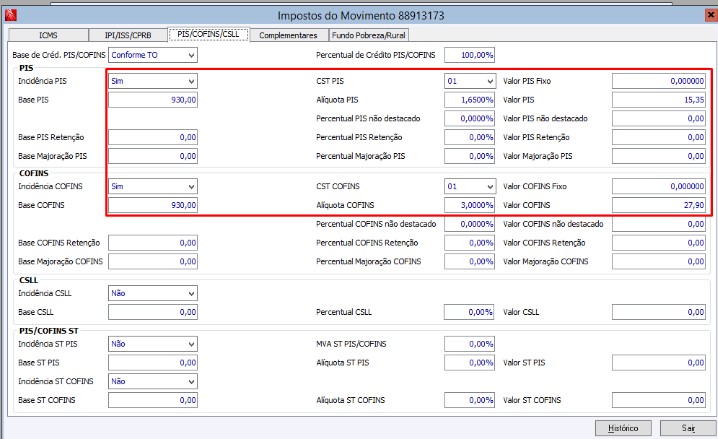
Task: Edit the Alíquota ST PIS field
Action: point(469,363)
